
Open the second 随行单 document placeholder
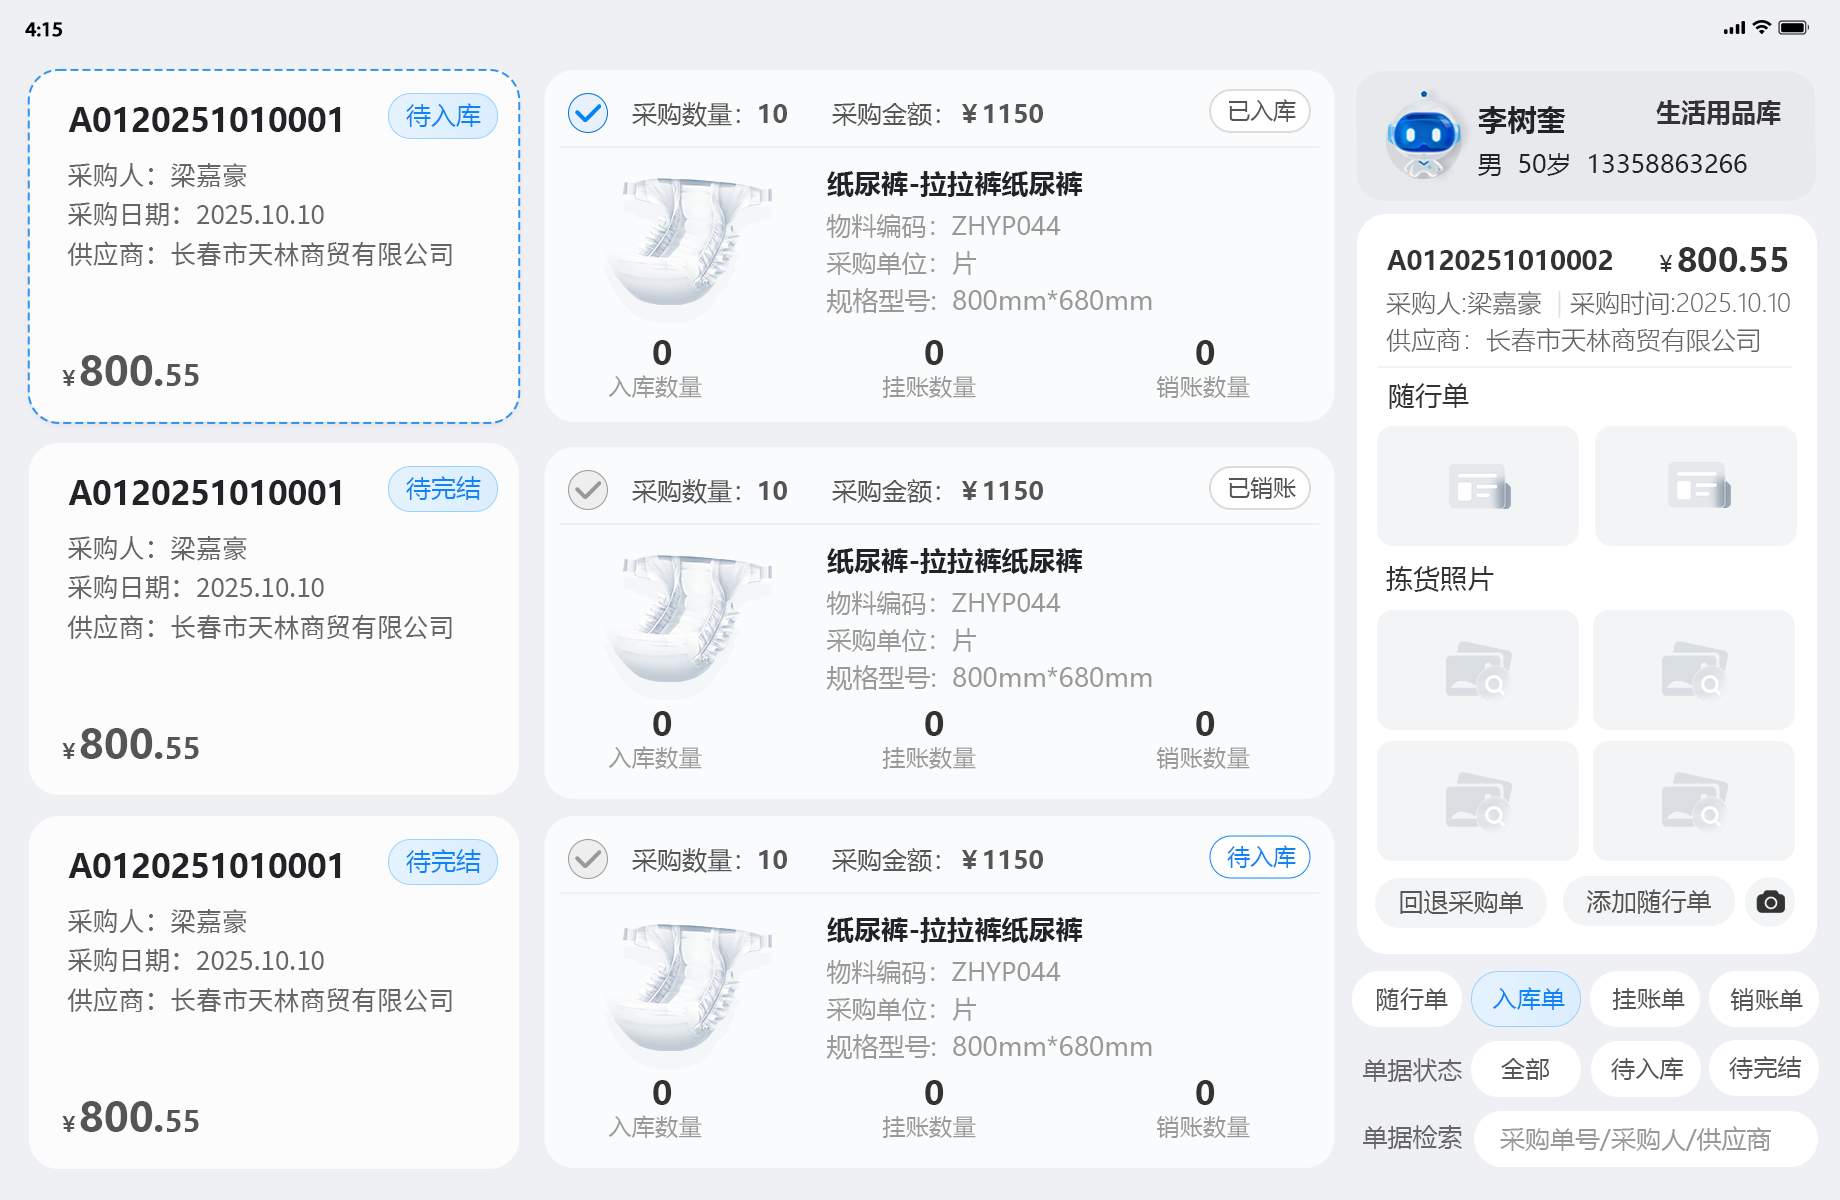point(1695,486)
